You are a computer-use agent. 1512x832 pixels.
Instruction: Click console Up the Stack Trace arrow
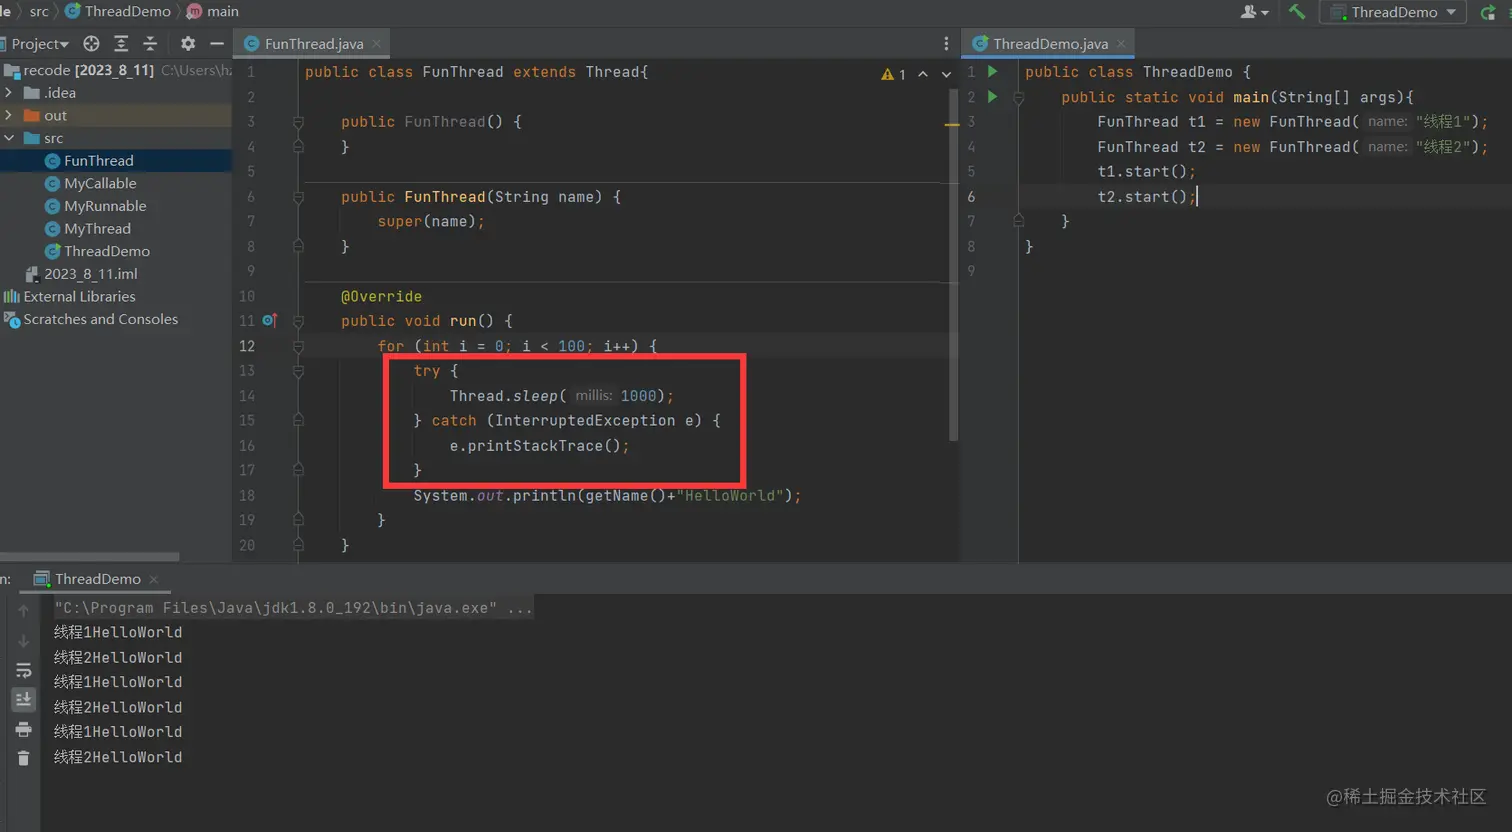pos(23,611)
